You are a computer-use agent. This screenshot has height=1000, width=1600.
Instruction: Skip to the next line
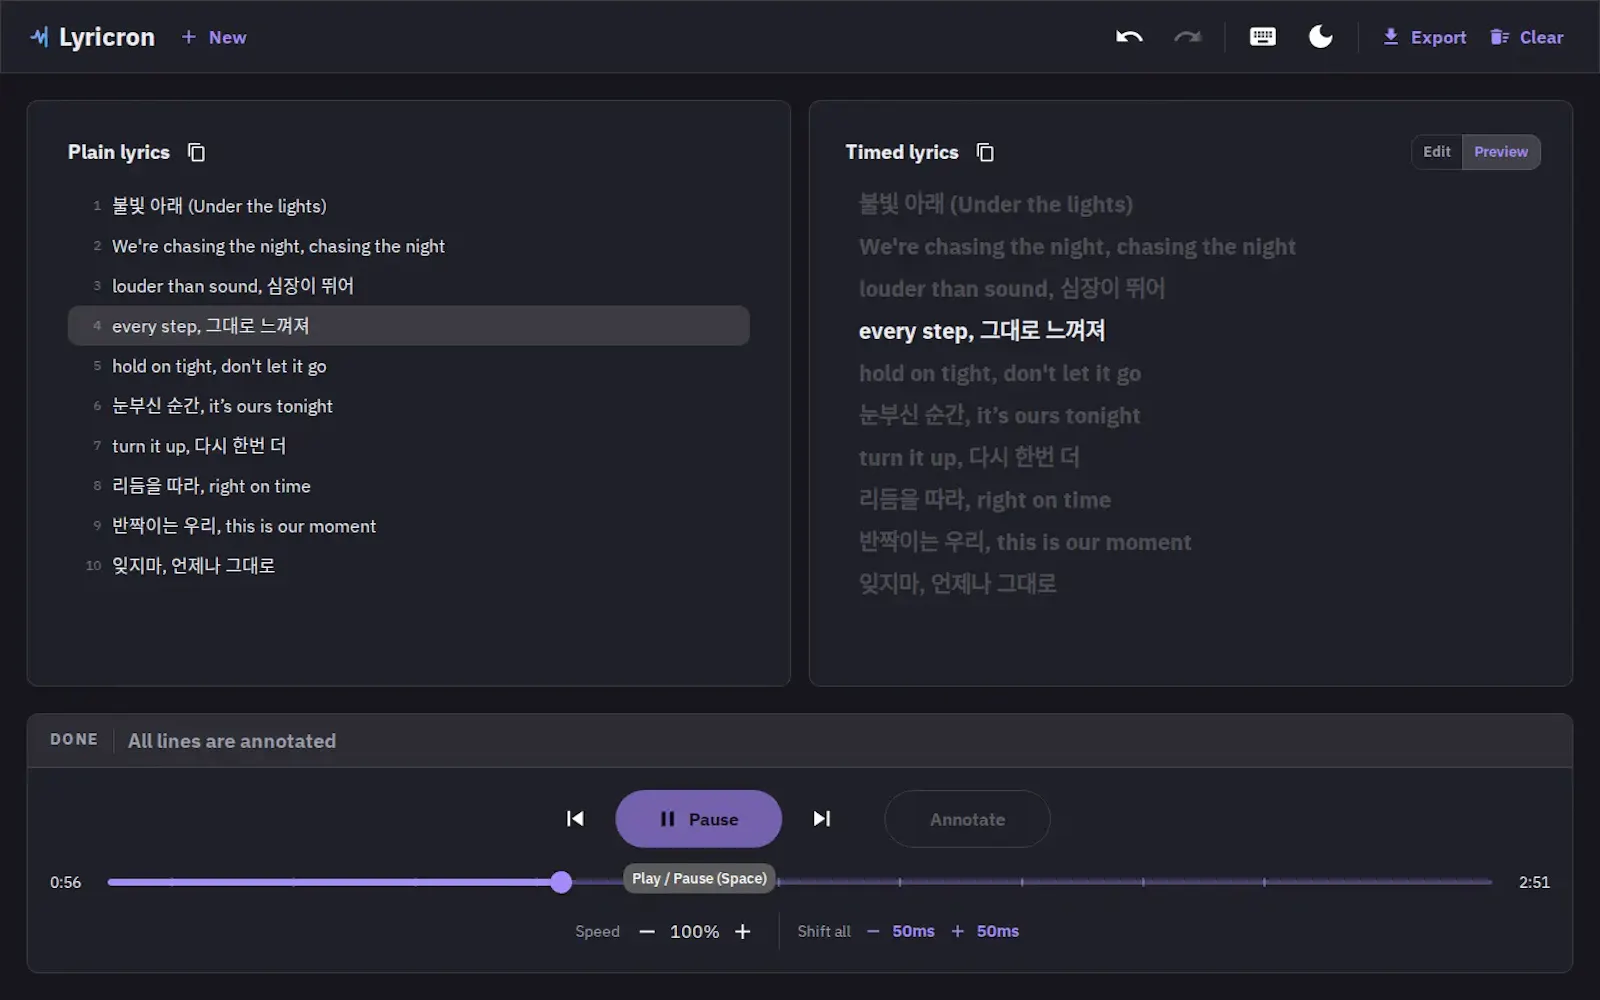coord(822,819)
